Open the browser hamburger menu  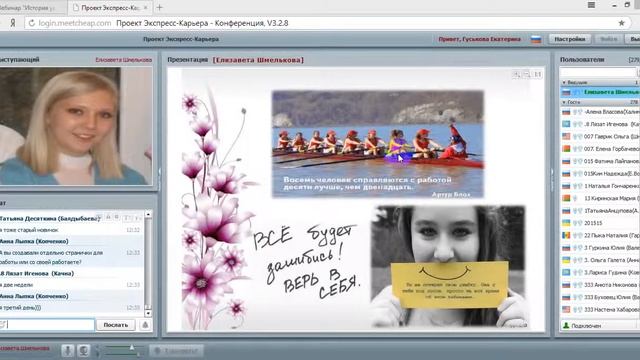[591, 5]
